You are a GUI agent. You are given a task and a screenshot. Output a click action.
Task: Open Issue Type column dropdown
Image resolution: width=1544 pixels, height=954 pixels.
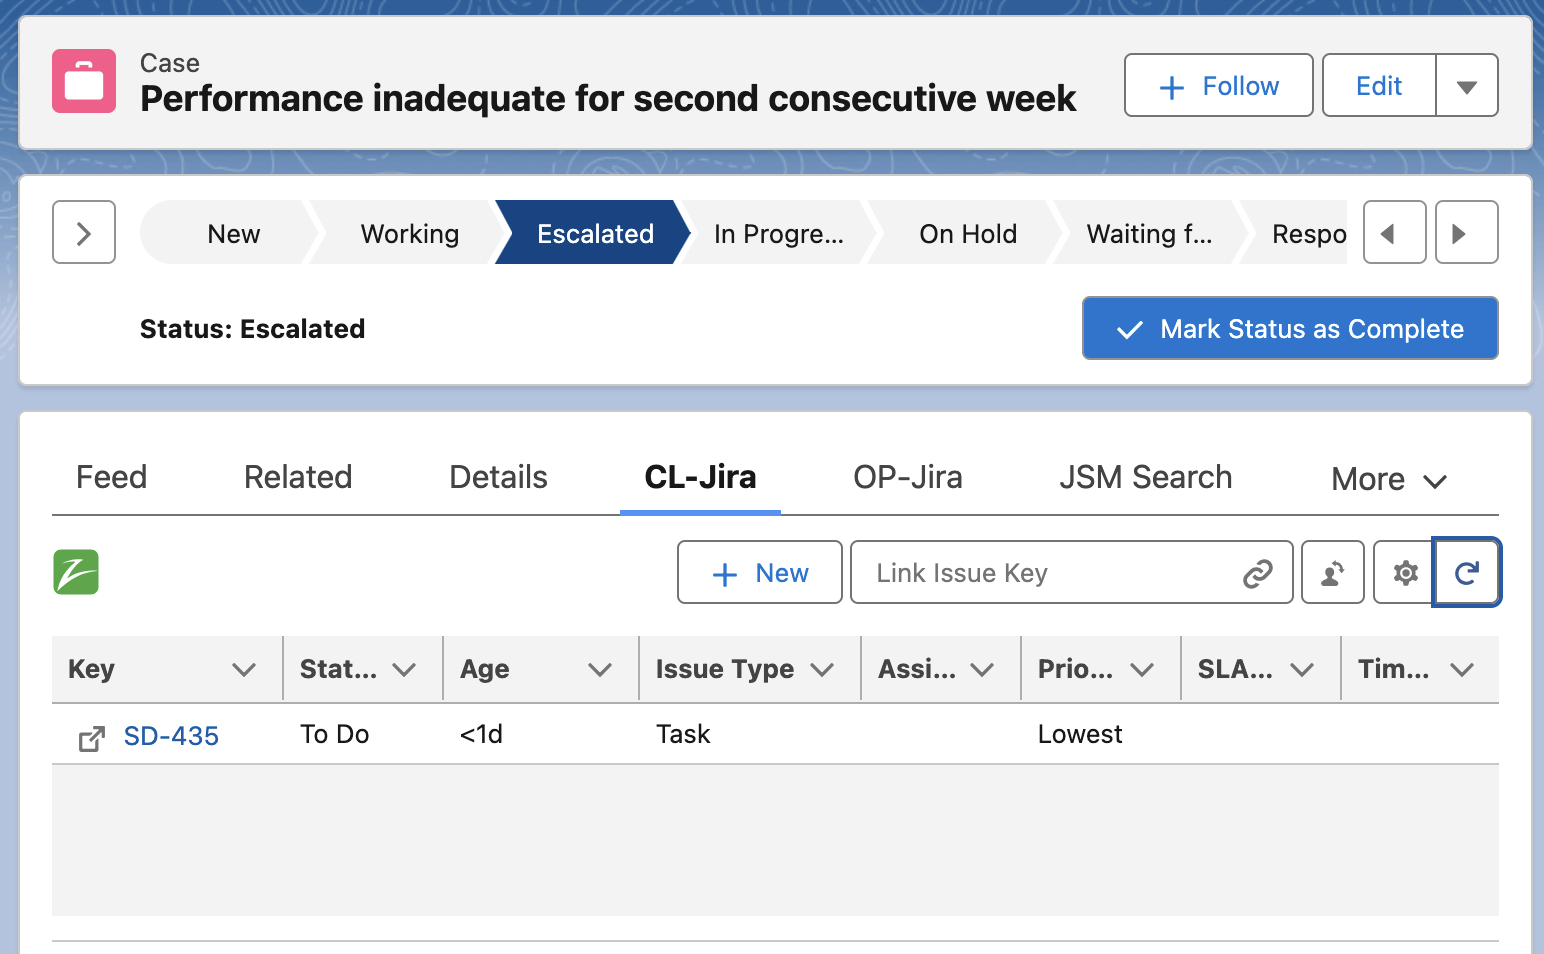click(x=822, y=670)
